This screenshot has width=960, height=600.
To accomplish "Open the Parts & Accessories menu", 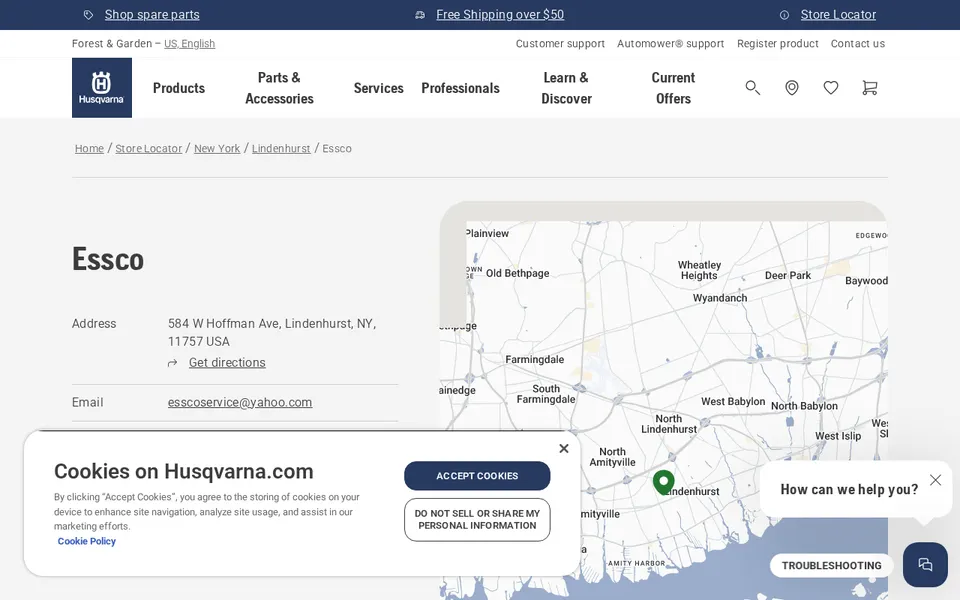I will [279, 88].
